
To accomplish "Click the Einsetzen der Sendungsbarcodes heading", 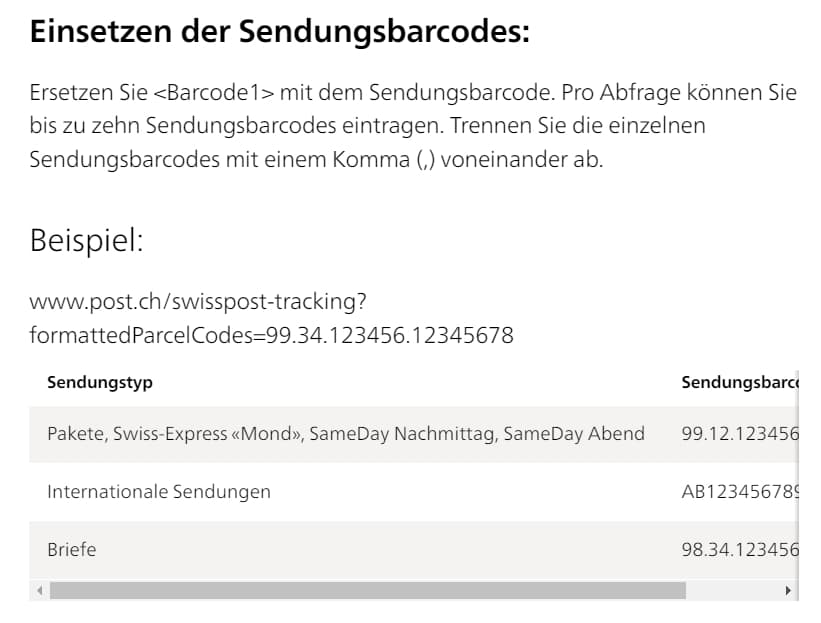I will click(279, 31).
